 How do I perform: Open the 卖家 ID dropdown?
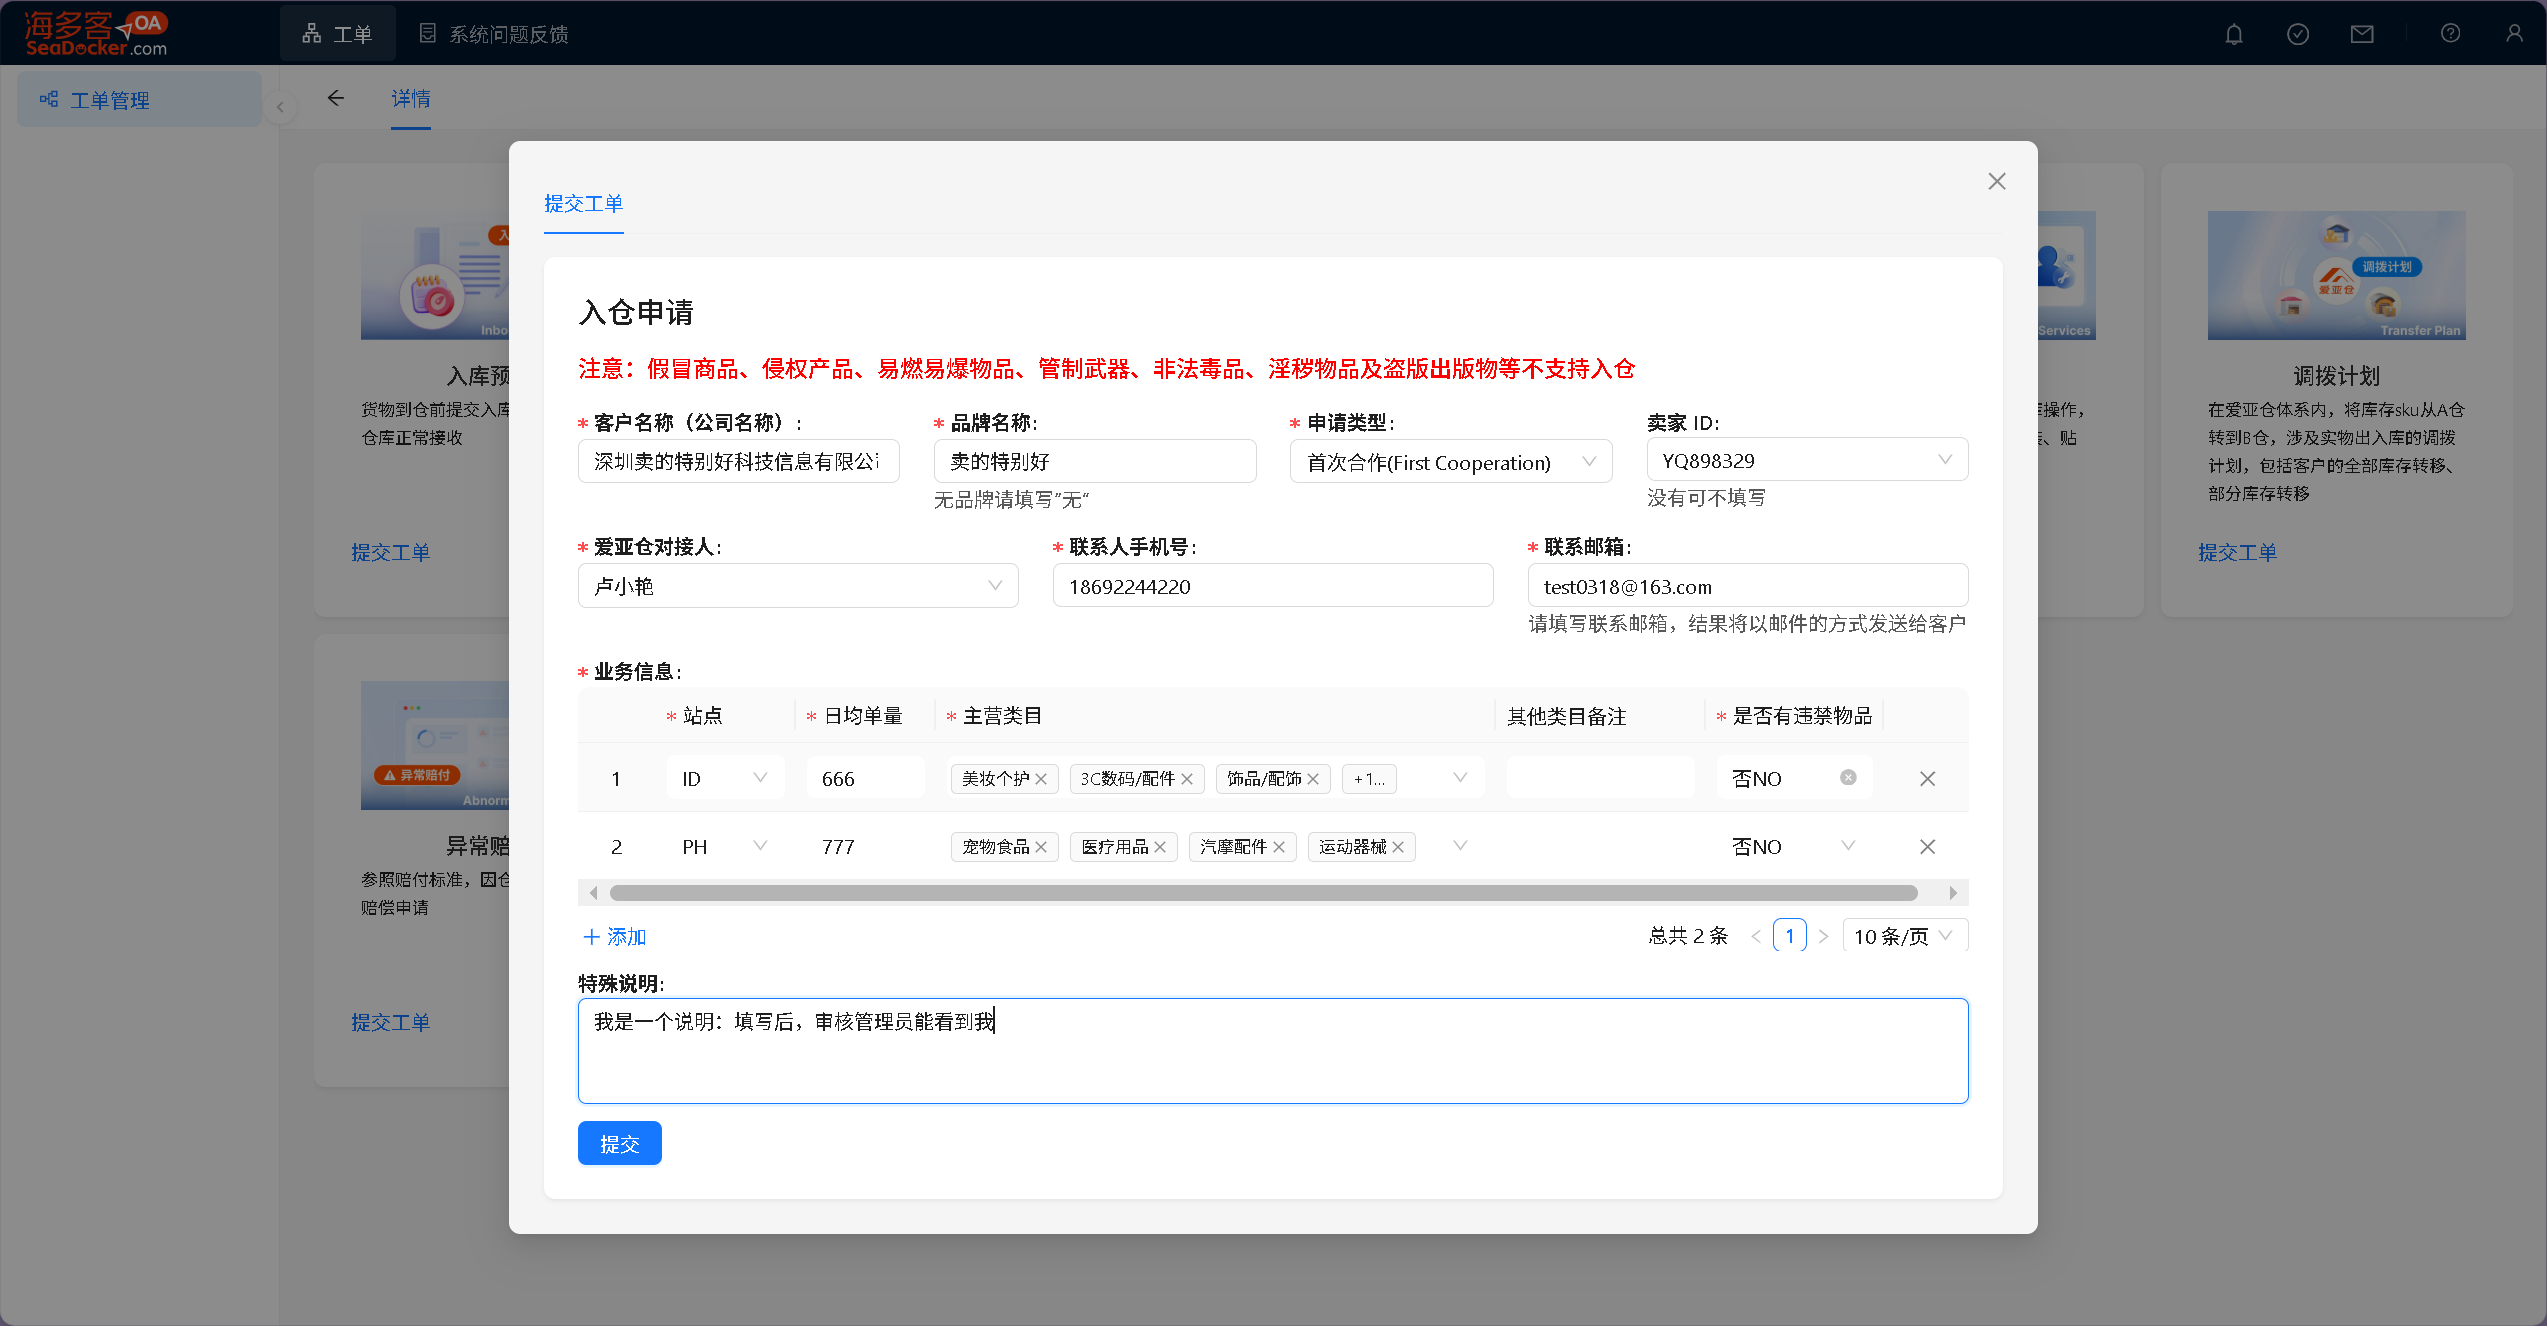pyautogui.click(x=1806, y=460)
